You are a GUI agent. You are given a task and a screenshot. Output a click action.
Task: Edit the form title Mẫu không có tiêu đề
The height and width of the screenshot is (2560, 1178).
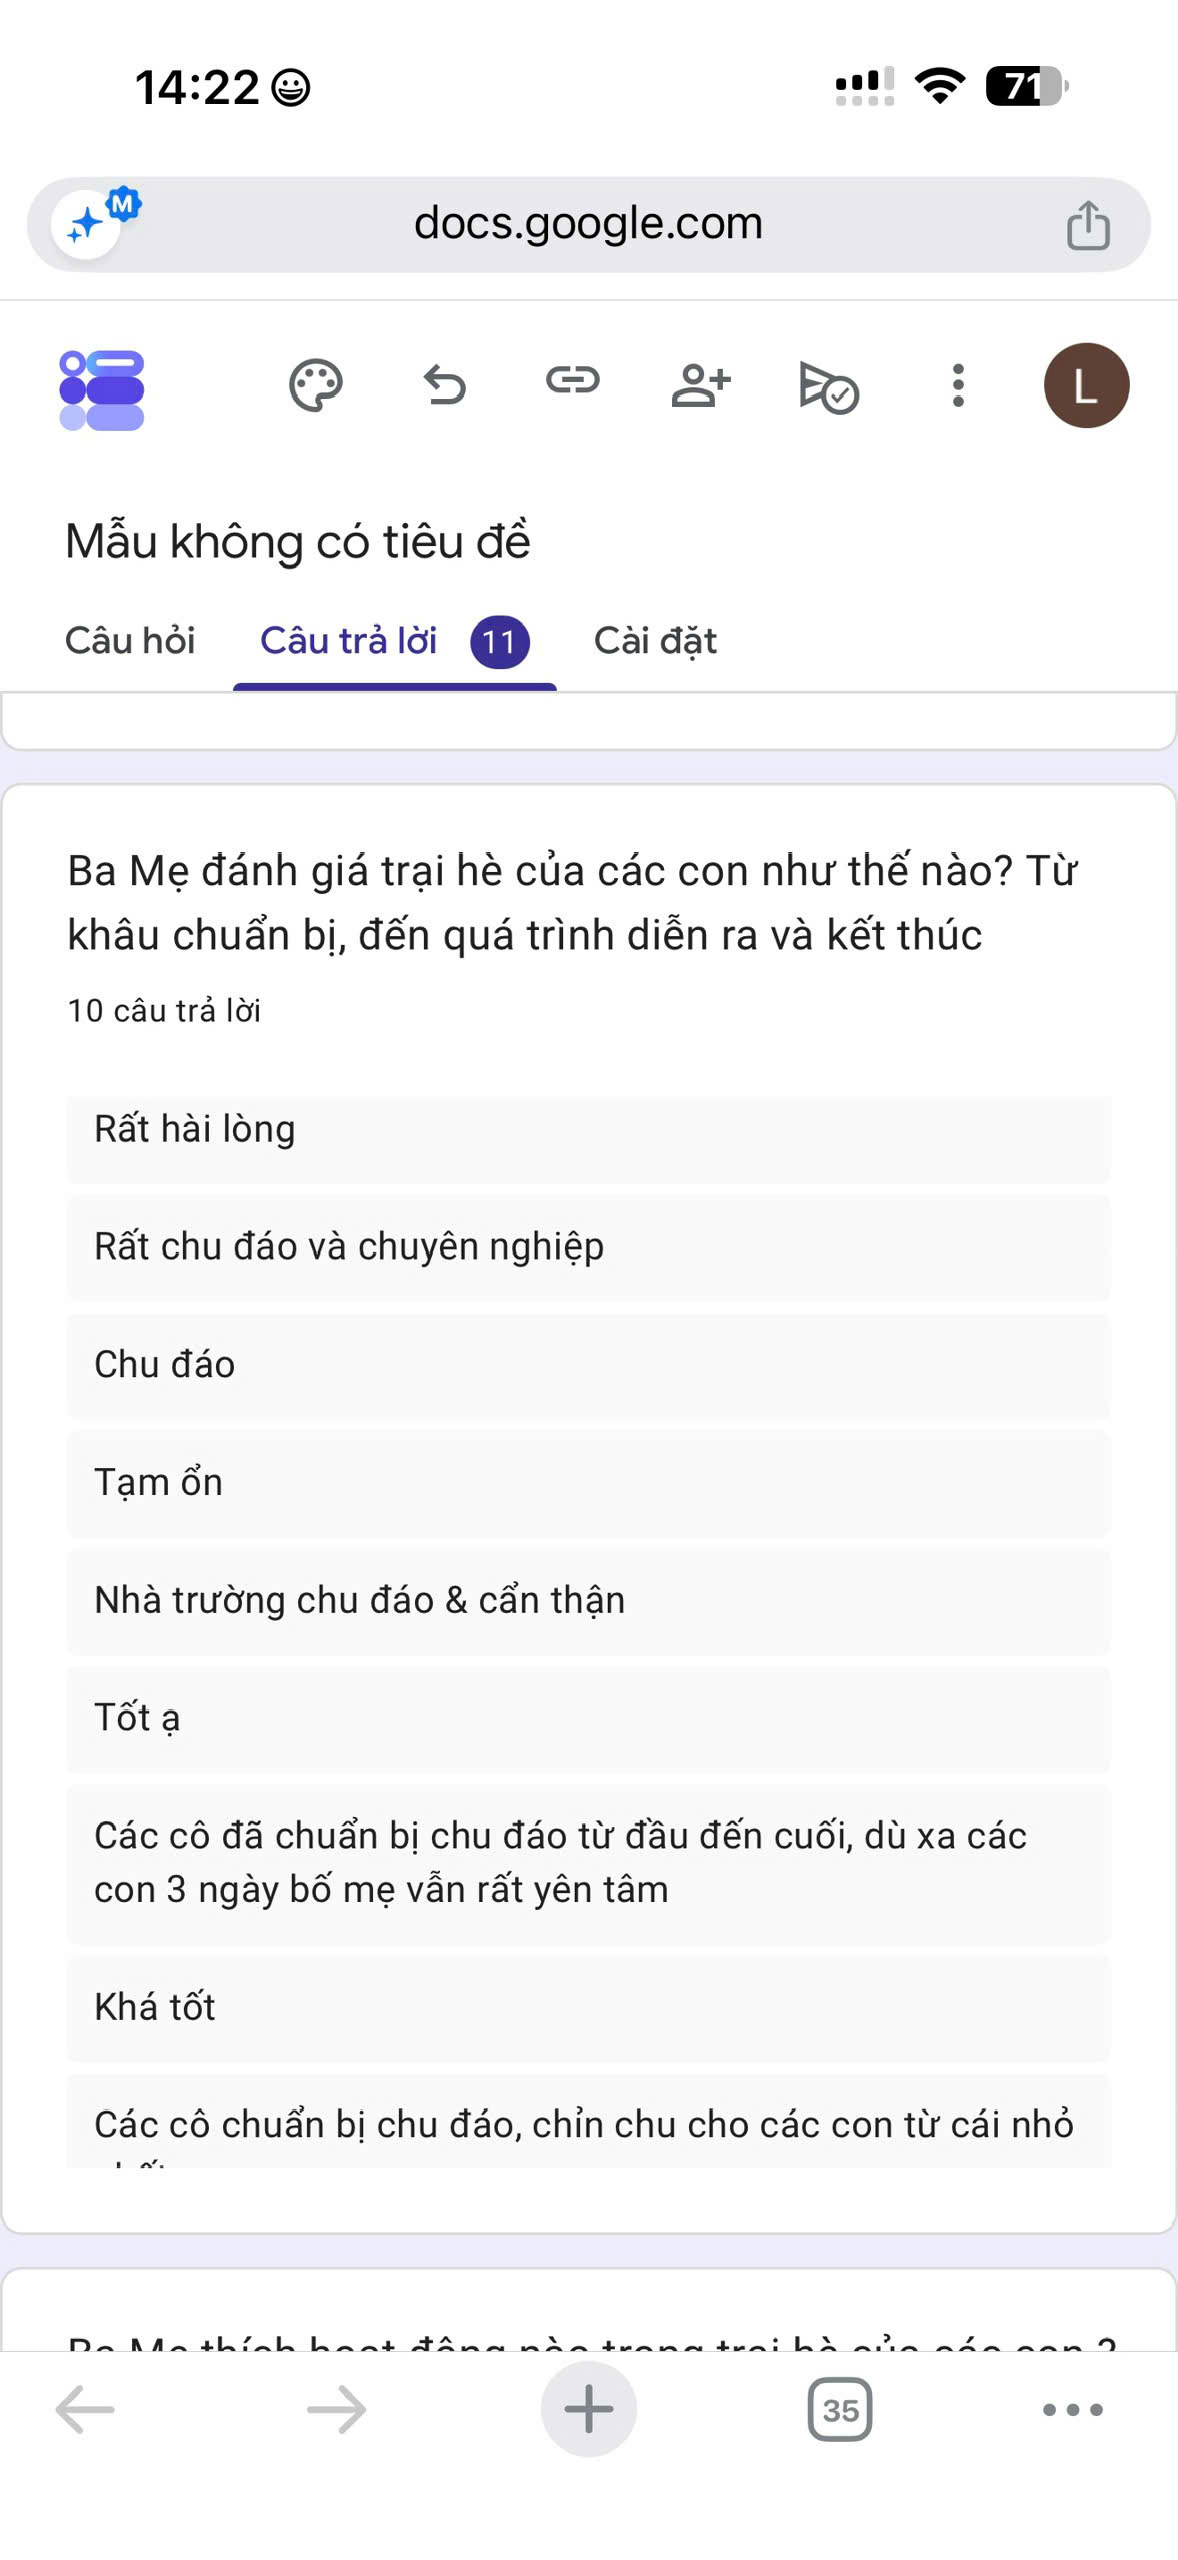point(298,541)
